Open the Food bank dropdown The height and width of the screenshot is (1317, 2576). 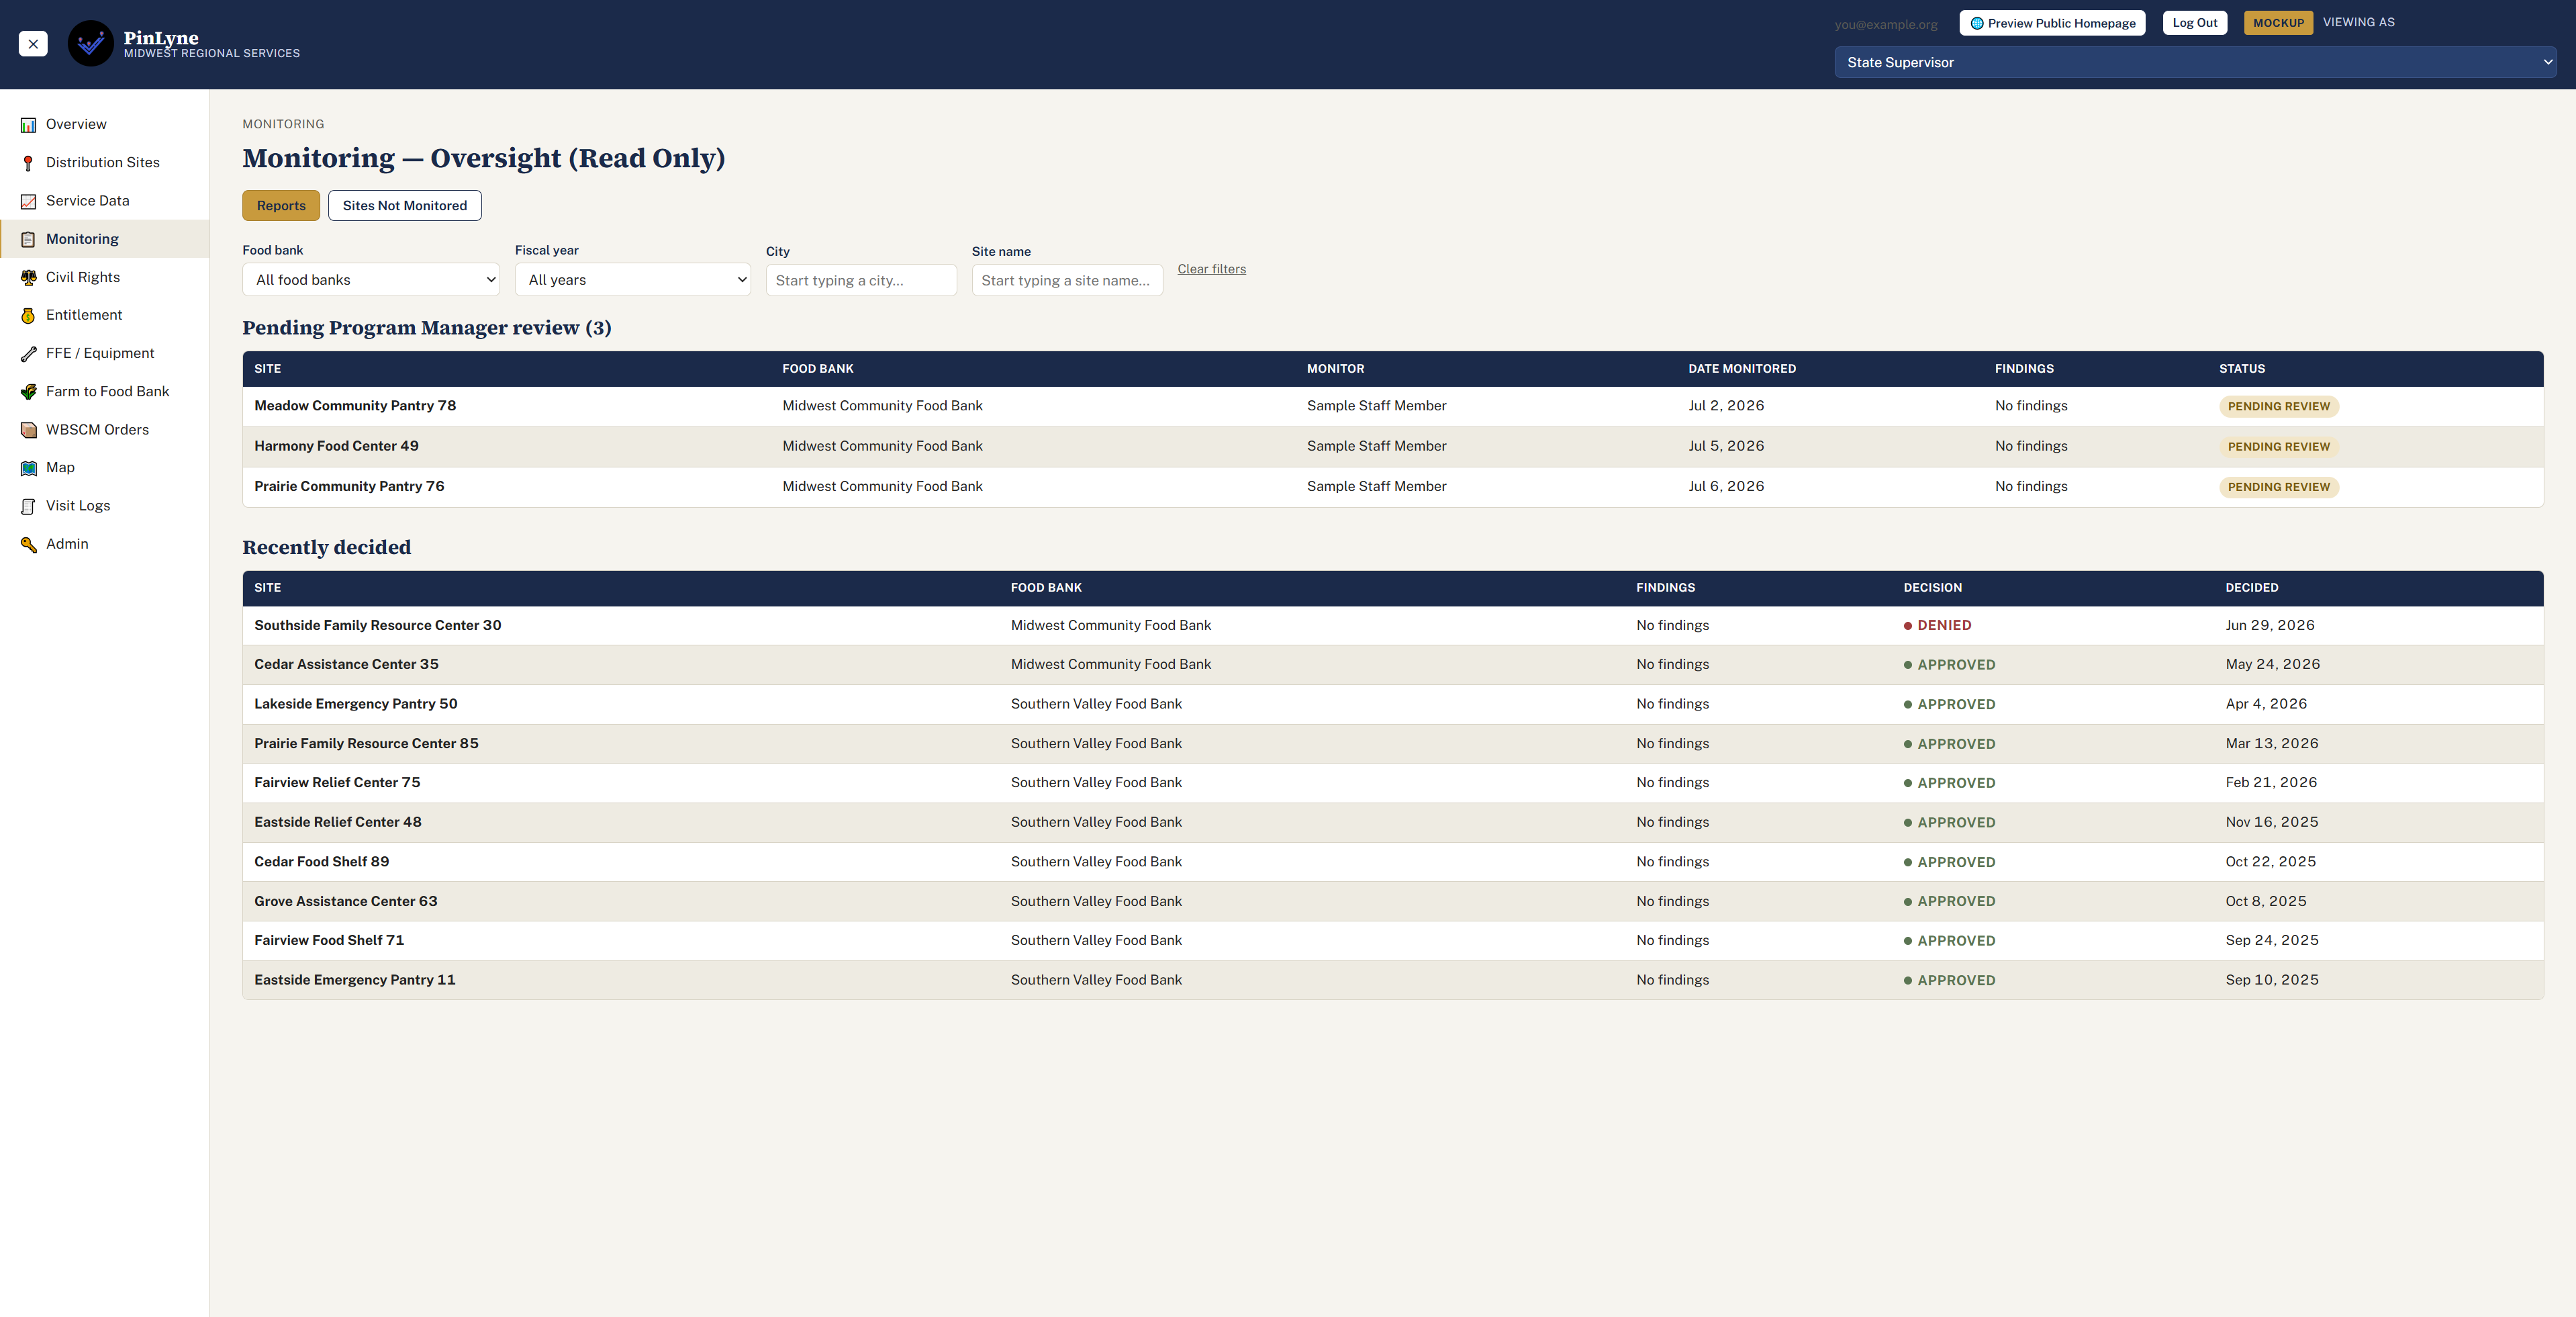tap(371, 280)
